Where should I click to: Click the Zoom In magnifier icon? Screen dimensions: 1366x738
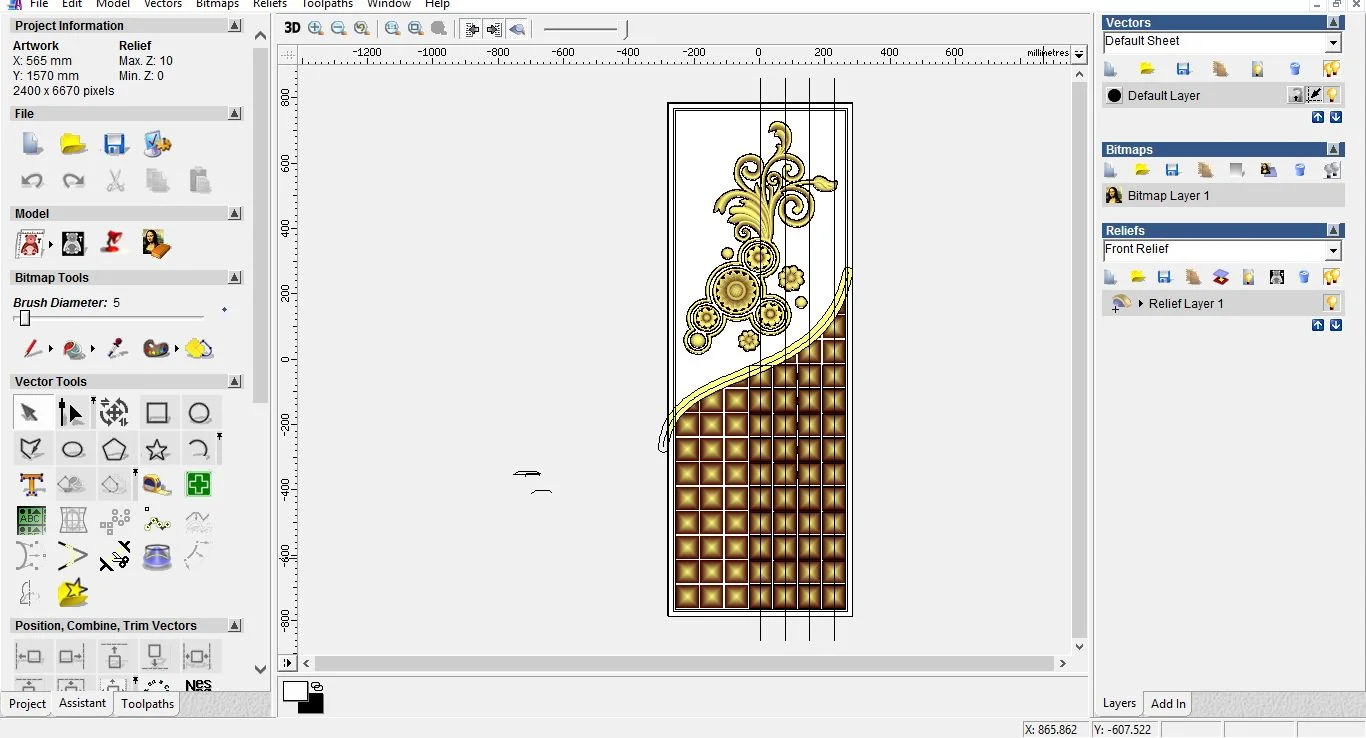316,29
